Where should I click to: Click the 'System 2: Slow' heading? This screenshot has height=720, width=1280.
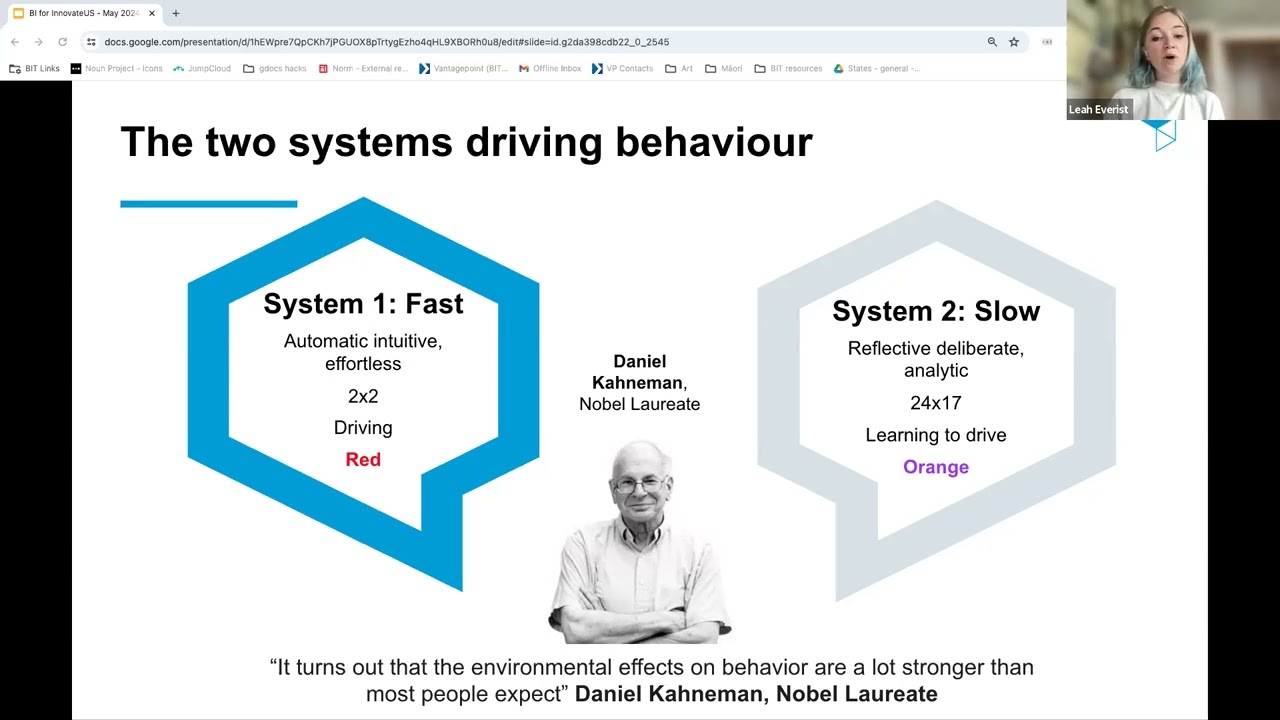coord(936,311)
